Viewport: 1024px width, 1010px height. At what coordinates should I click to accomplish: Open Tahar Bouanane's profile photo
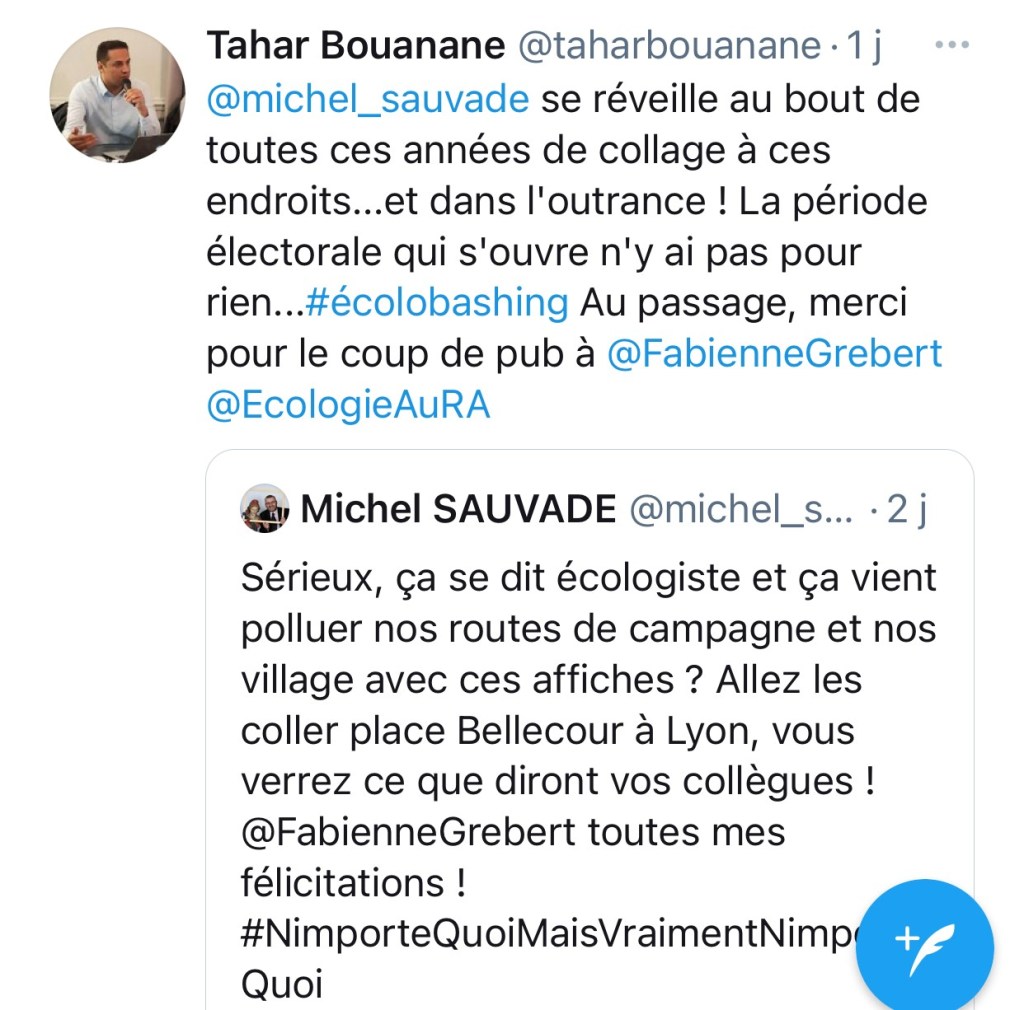(118, 95)
